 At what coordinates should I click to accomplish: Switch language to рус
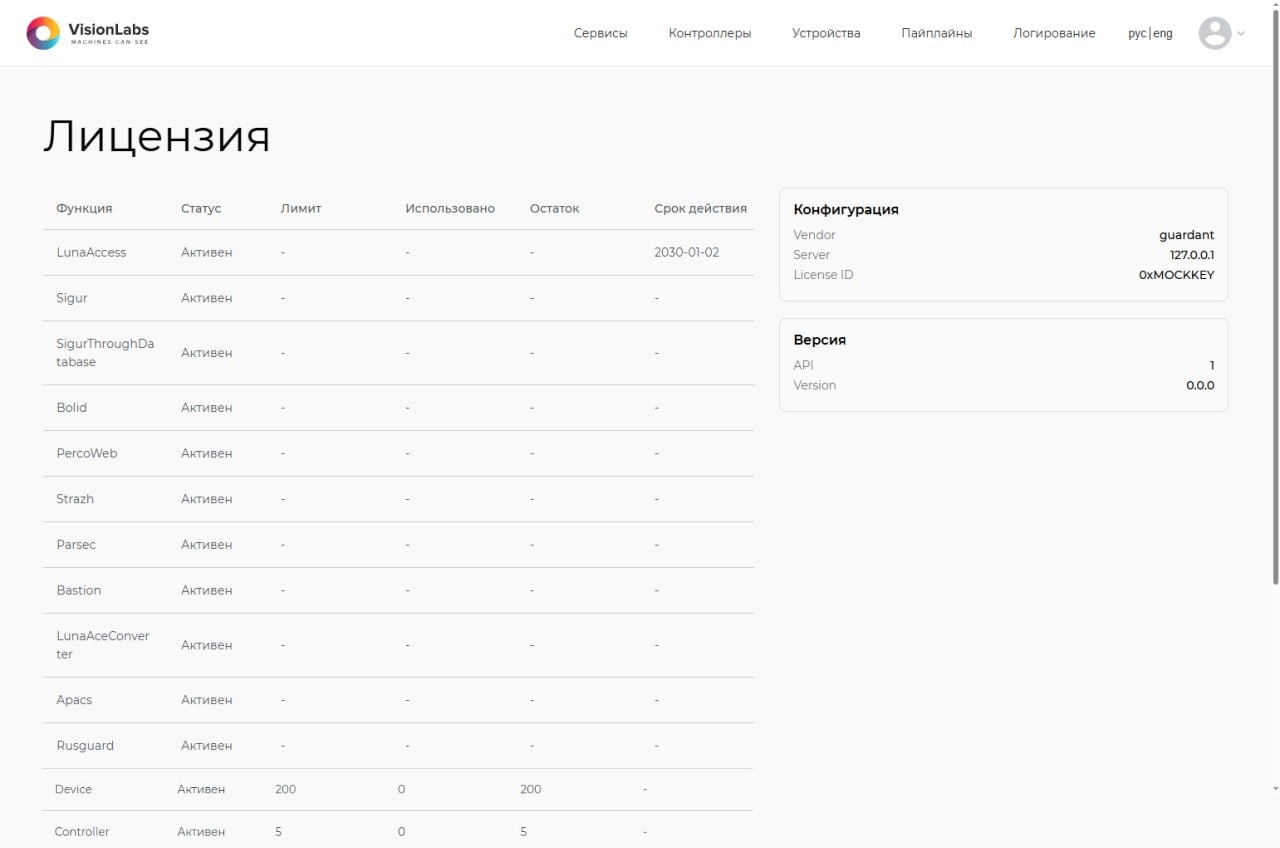[x=1137, y=33]
